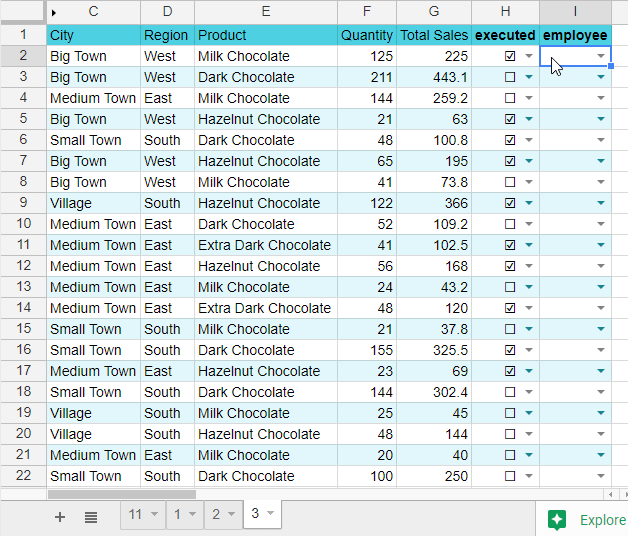Open the All Sheets list icon
Image resolution: width=628 pixels, height=536 pixels.
tap(91, 517)
